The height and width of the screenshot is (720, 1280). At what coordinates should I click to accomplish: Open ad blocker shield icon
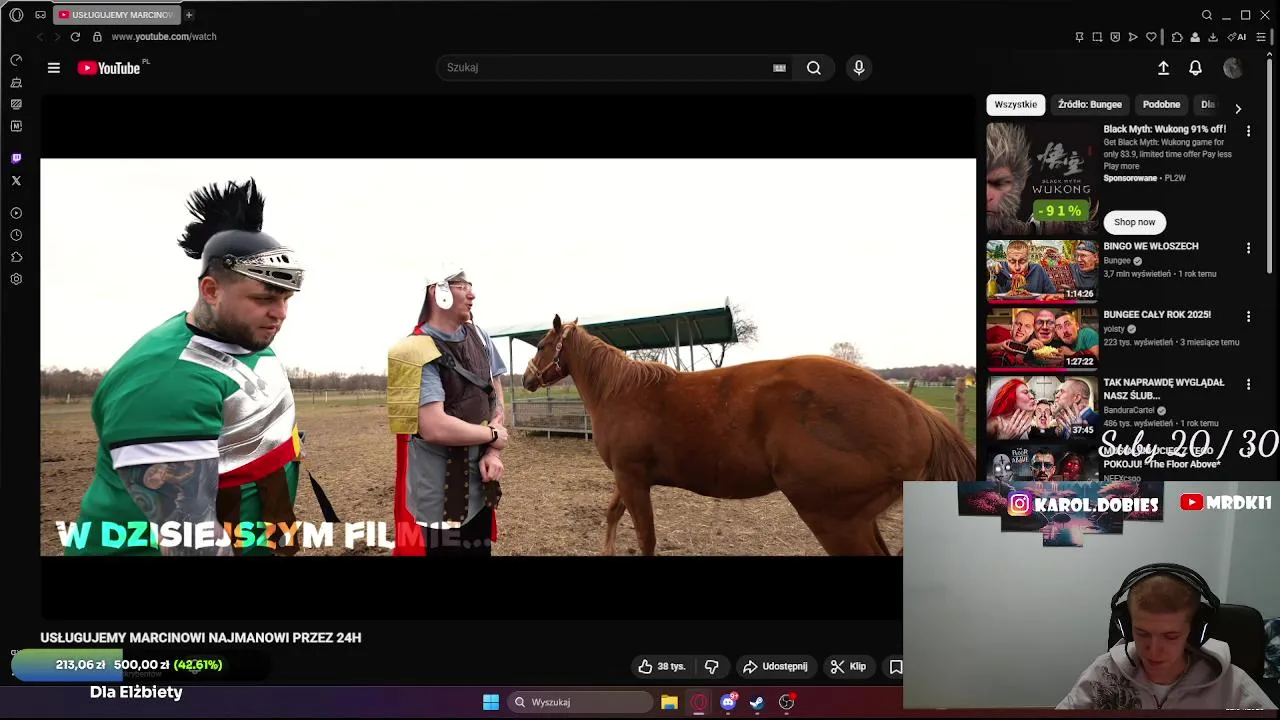tap(1115, 37)
